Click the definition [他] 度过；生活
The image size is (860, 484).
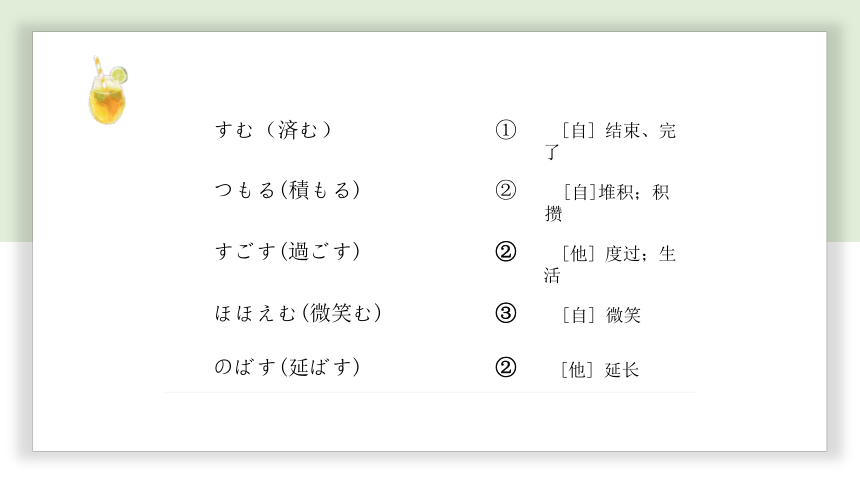coord(610,264)
